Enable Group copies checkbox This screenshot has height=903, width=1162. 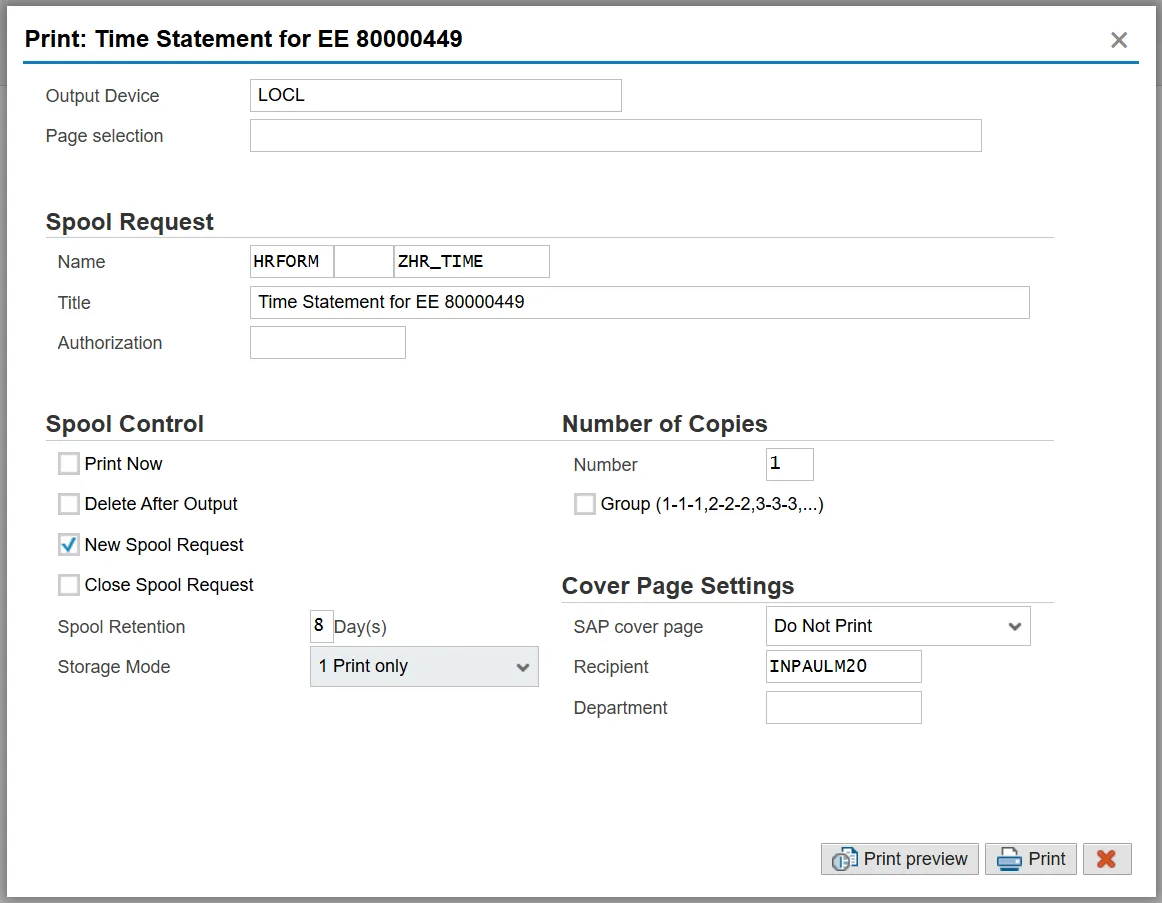[585, 505]
